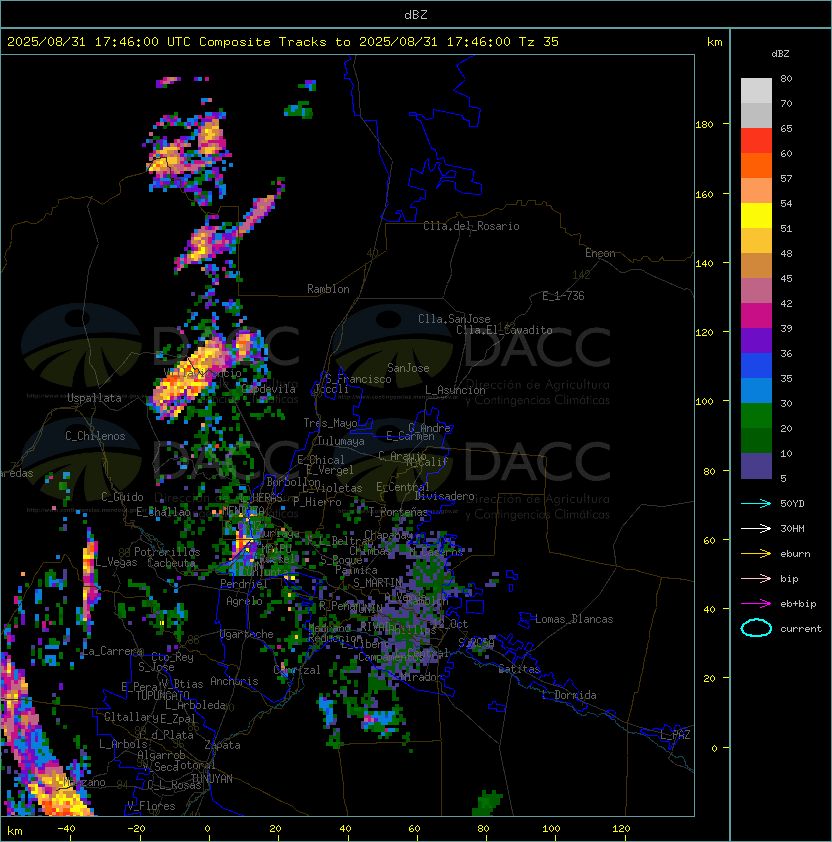The width and height of the screenshot is (832, 842).
Task: Click the 'Uspallata' map label
Action: pos(94,398)
